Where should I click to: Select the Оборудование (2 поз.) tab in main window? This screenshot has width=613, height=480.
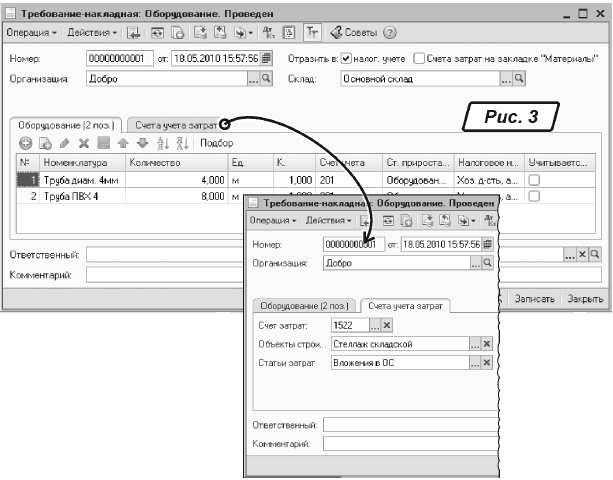click(66, 124)
